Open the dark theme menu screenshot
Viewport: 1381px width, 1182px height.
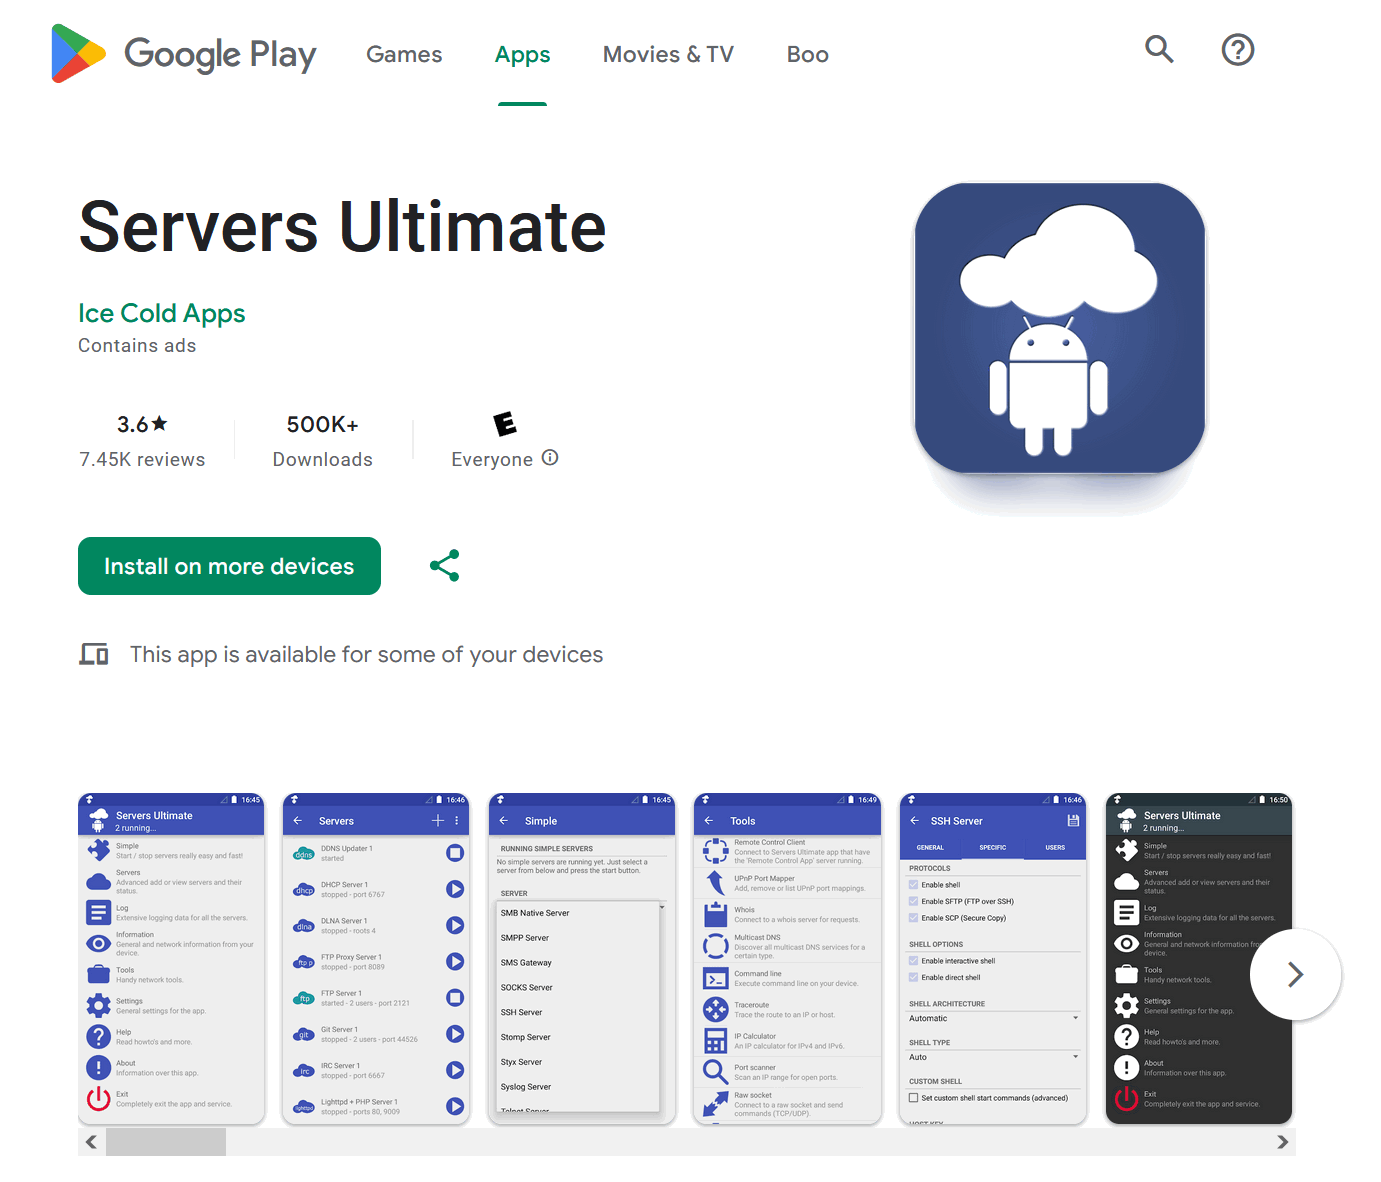(x=1198, y=959)
